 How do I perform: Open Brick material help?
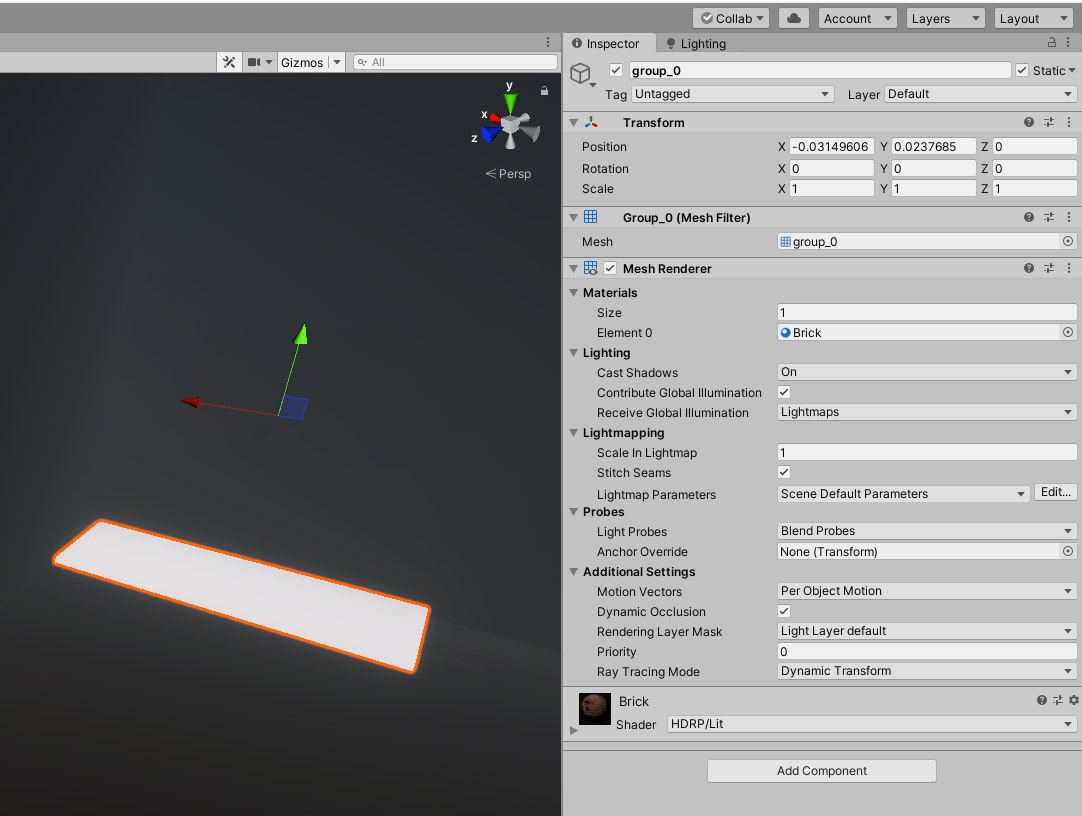pos(1042,700)
